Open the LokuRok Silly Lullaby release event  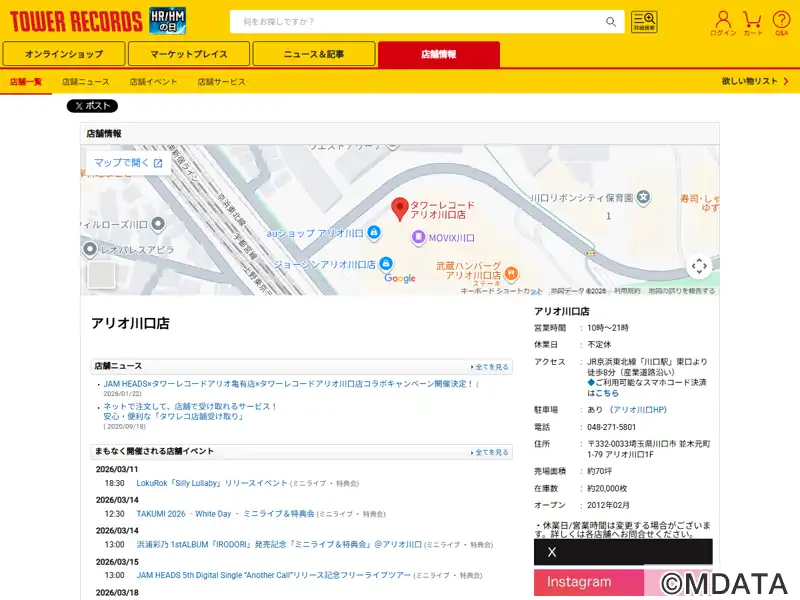click(x=212, y=483)
